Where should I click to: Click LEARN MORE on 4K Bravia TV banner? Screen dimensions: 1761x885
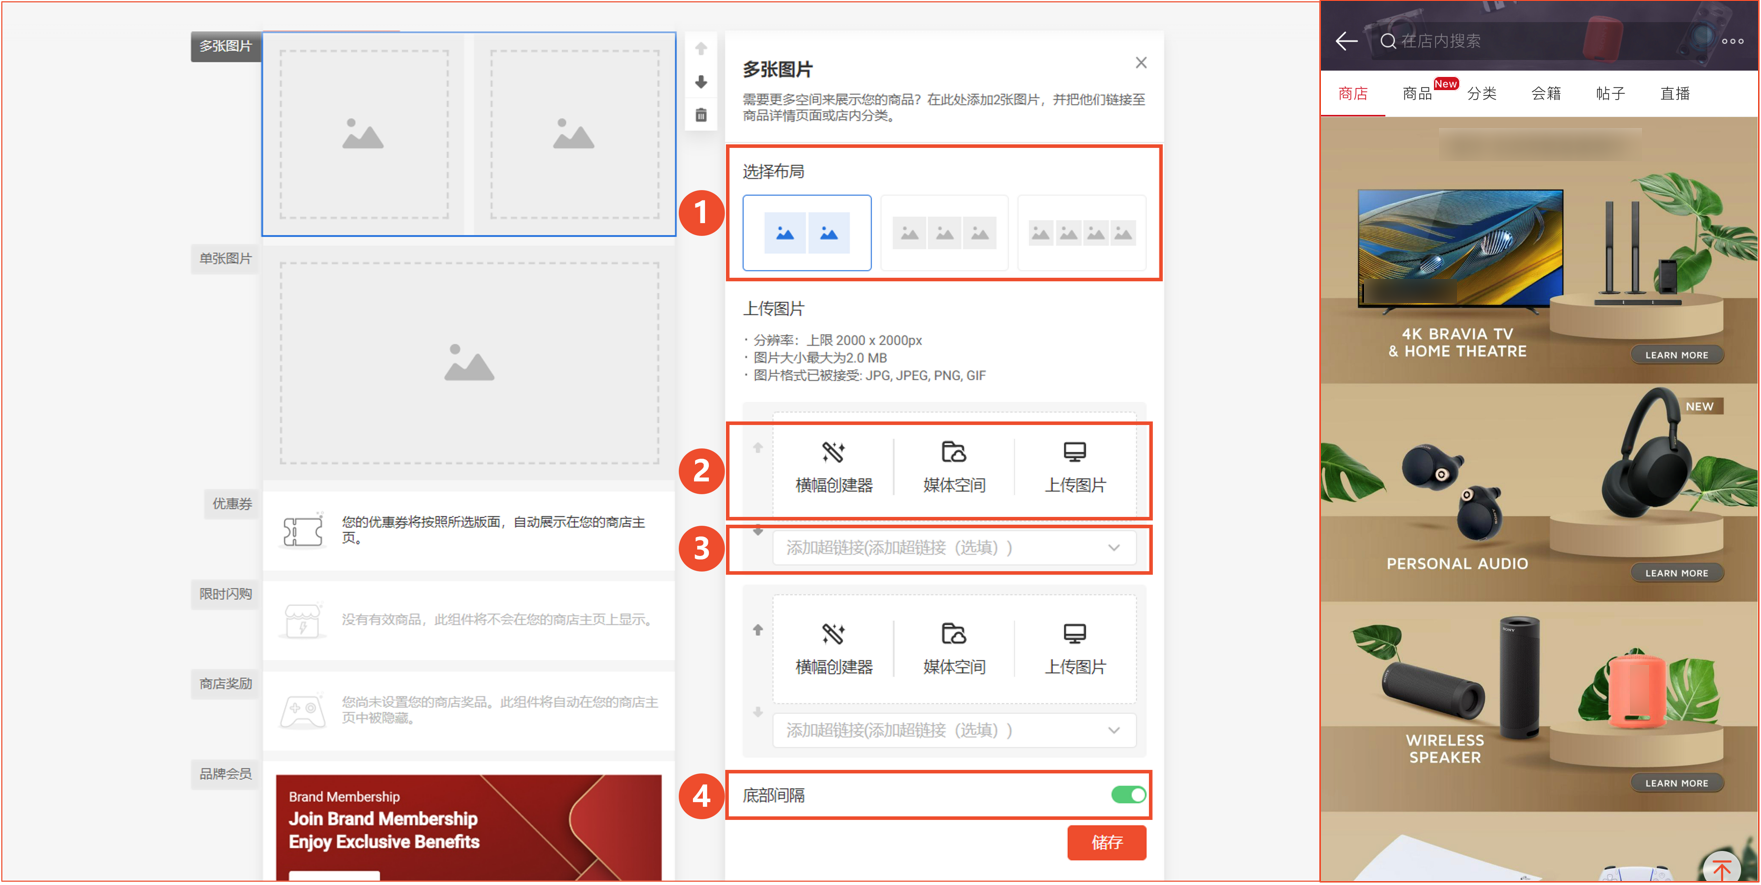click(x=1677, y=355)
